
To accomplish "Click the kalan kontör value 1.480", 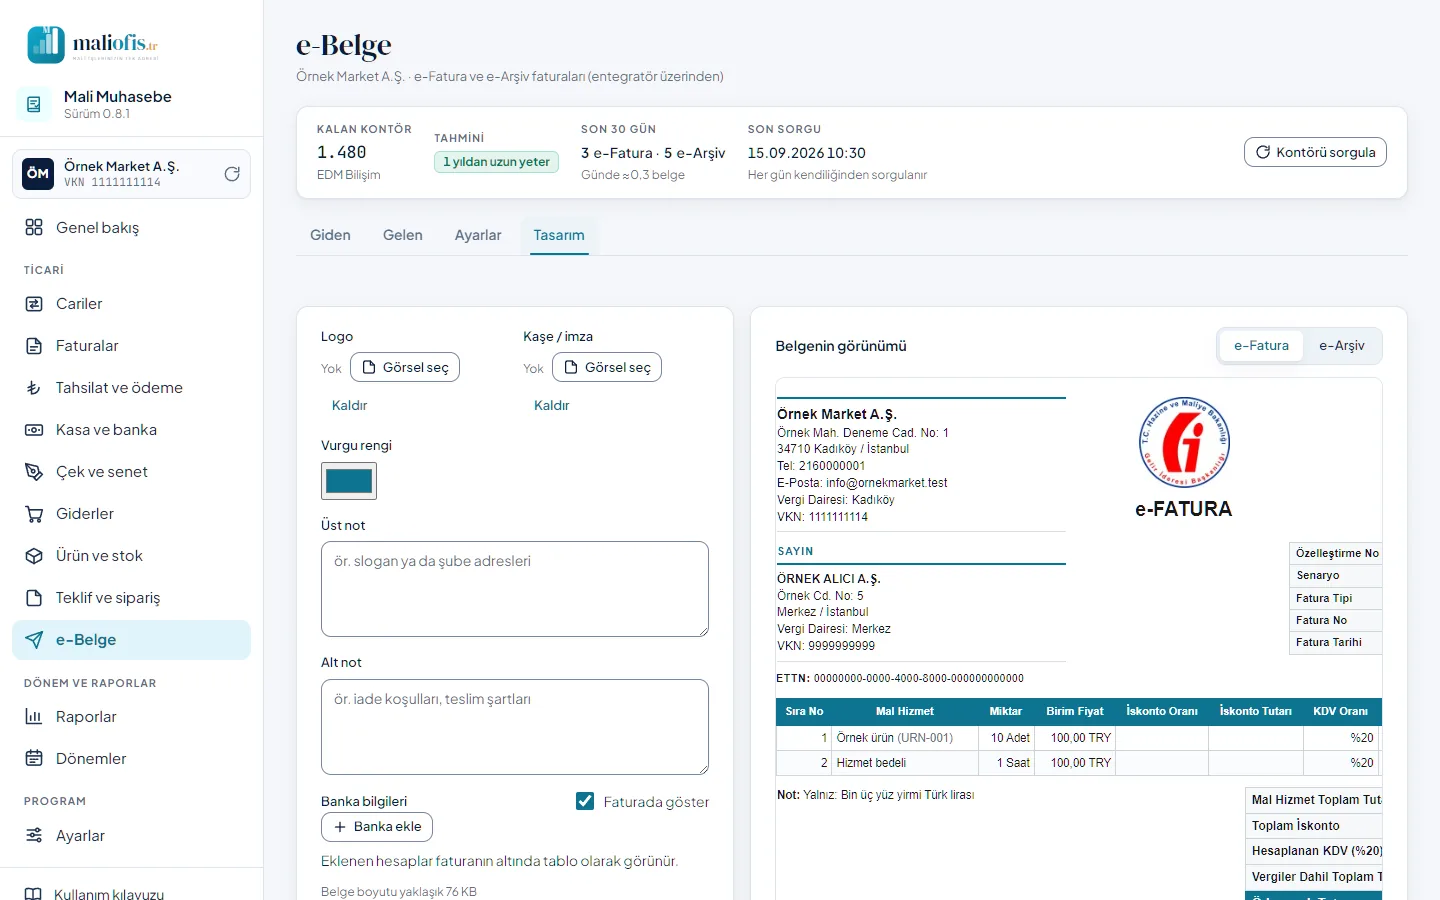I will 342,152.
